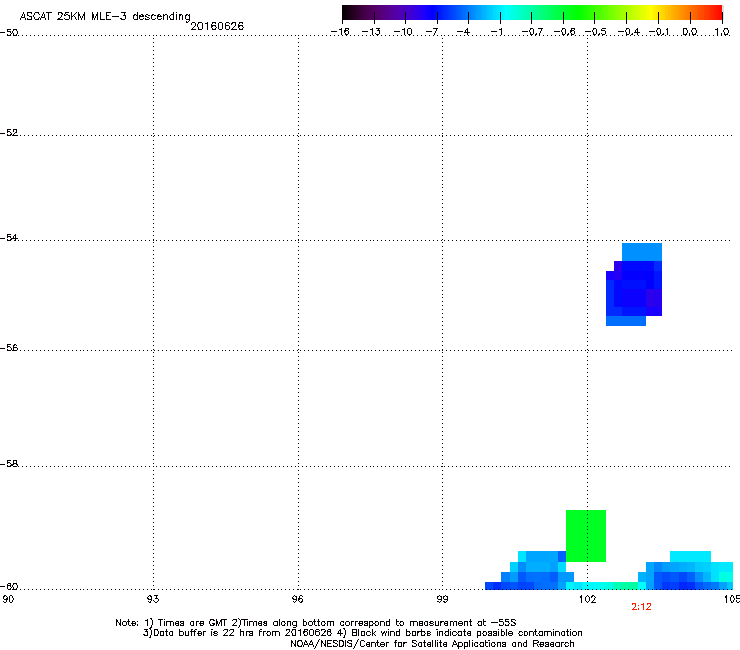
Task: Click the red "2:12" time label
Action: tap(641, 607)
